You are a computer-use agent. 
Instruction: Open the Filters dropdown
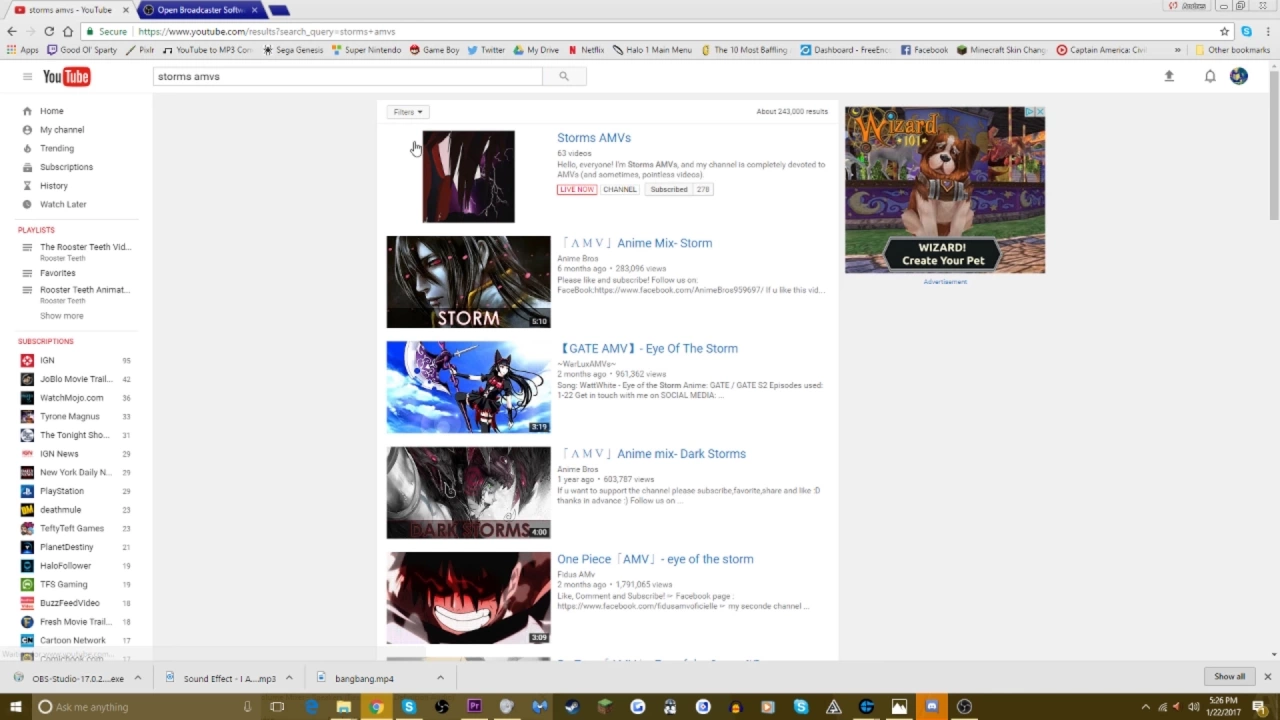408,112
